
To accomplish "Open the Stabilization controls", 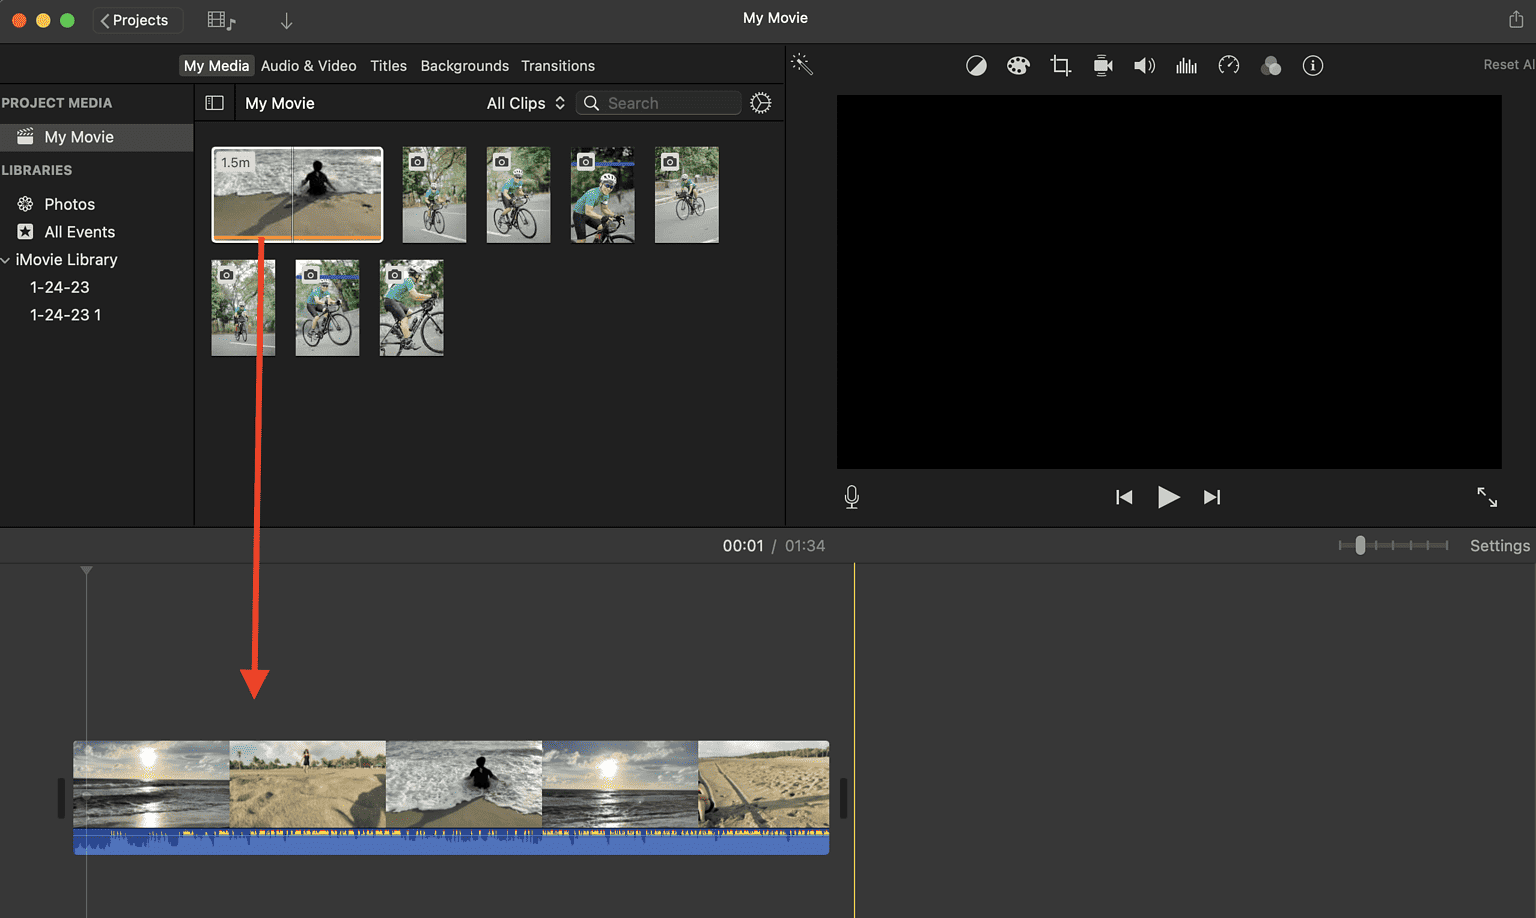I will [x=1102, y=65].
